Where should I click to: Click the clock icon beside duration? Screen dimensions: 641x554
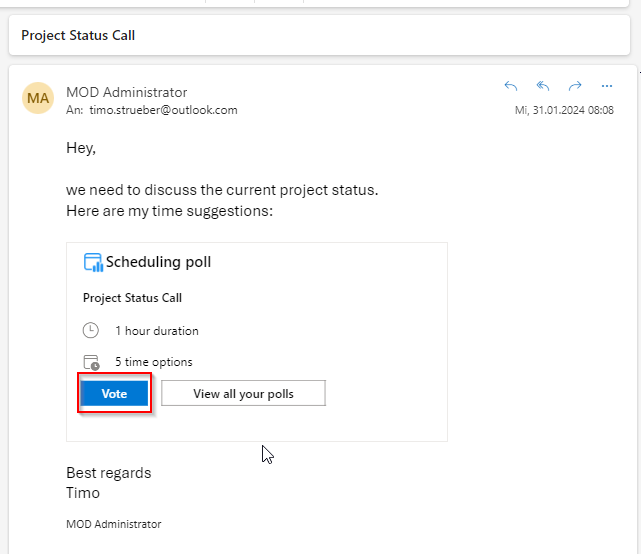tap(91, 330)
